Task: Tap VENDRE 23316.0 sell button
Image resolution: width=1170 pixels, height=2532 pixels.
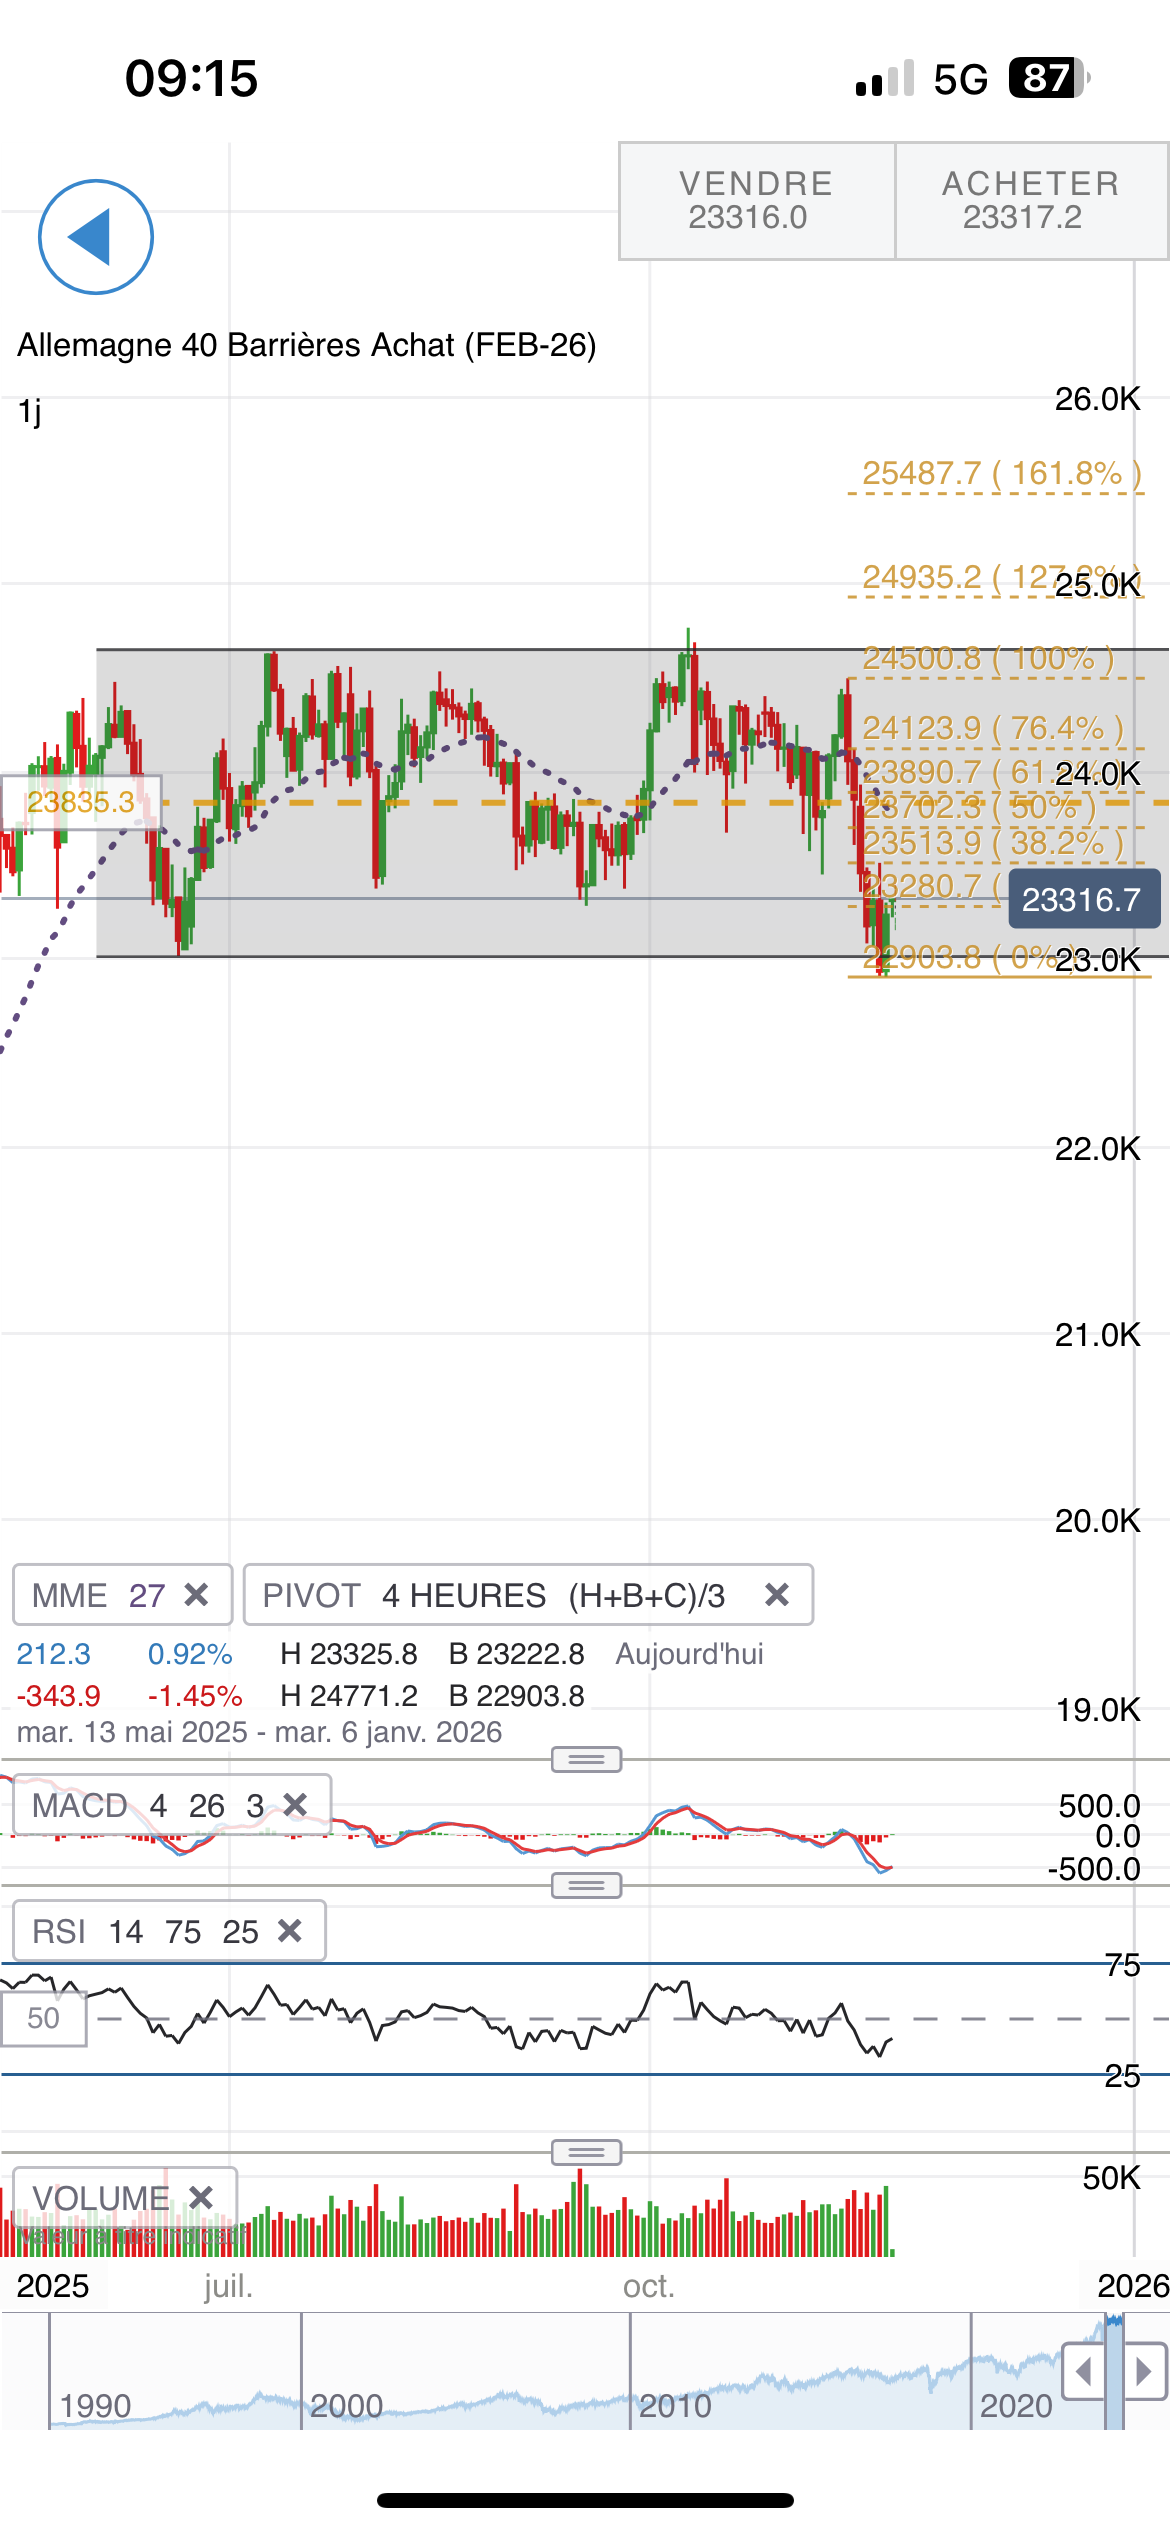Action: click(757, 201)
